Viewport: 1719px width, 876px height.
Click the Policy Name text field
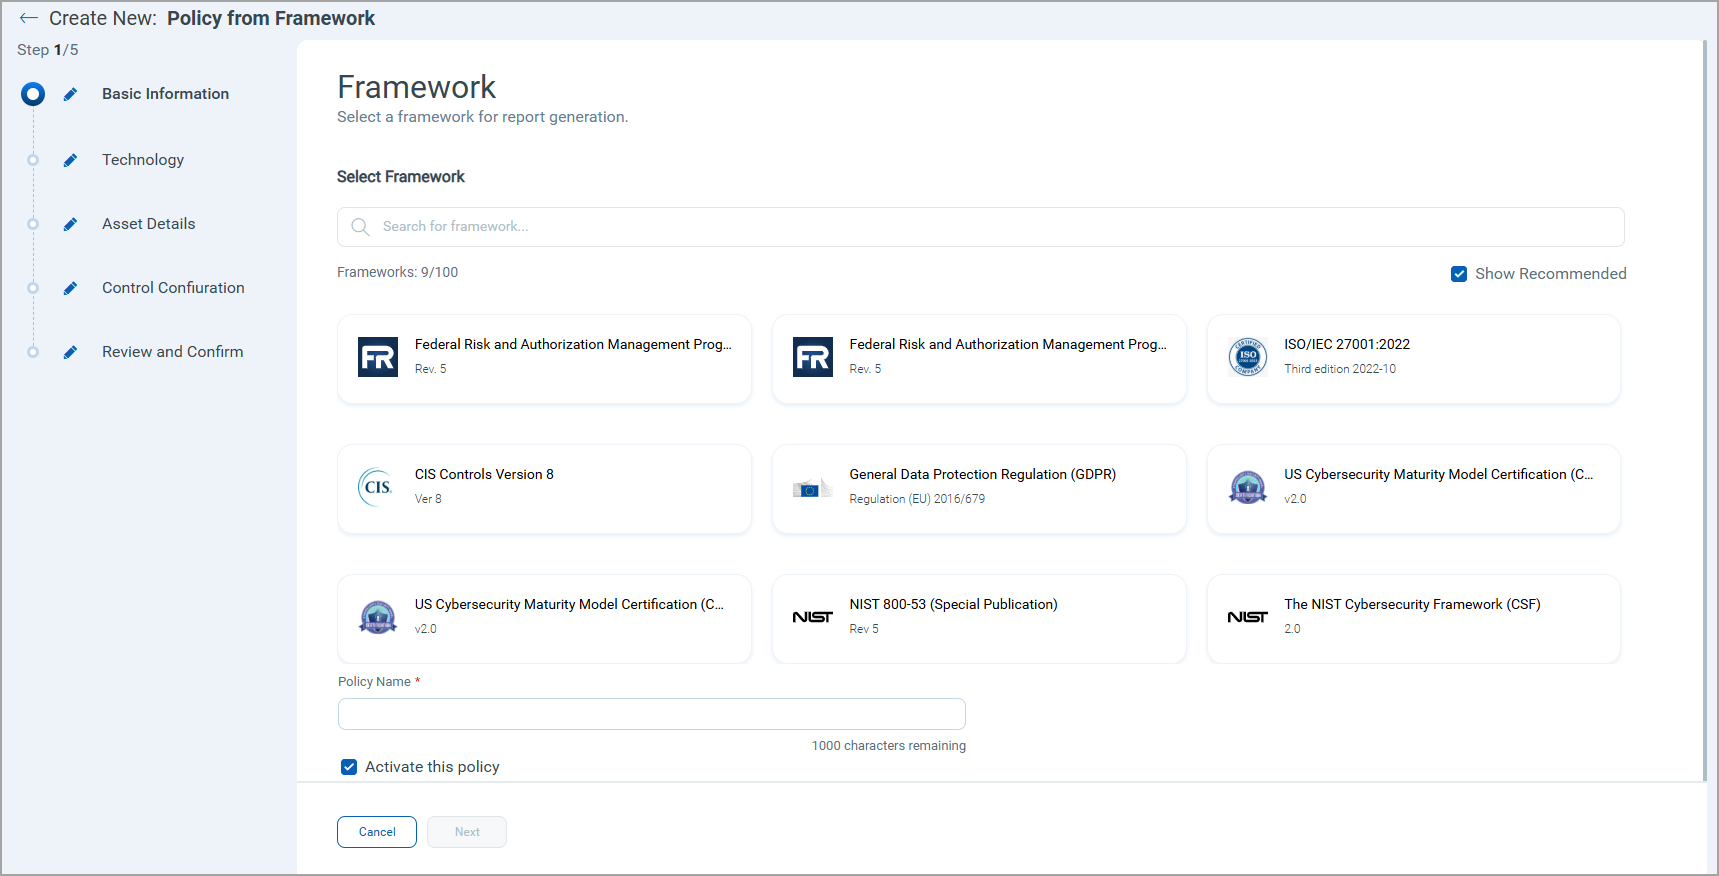[x=651, y=714]
